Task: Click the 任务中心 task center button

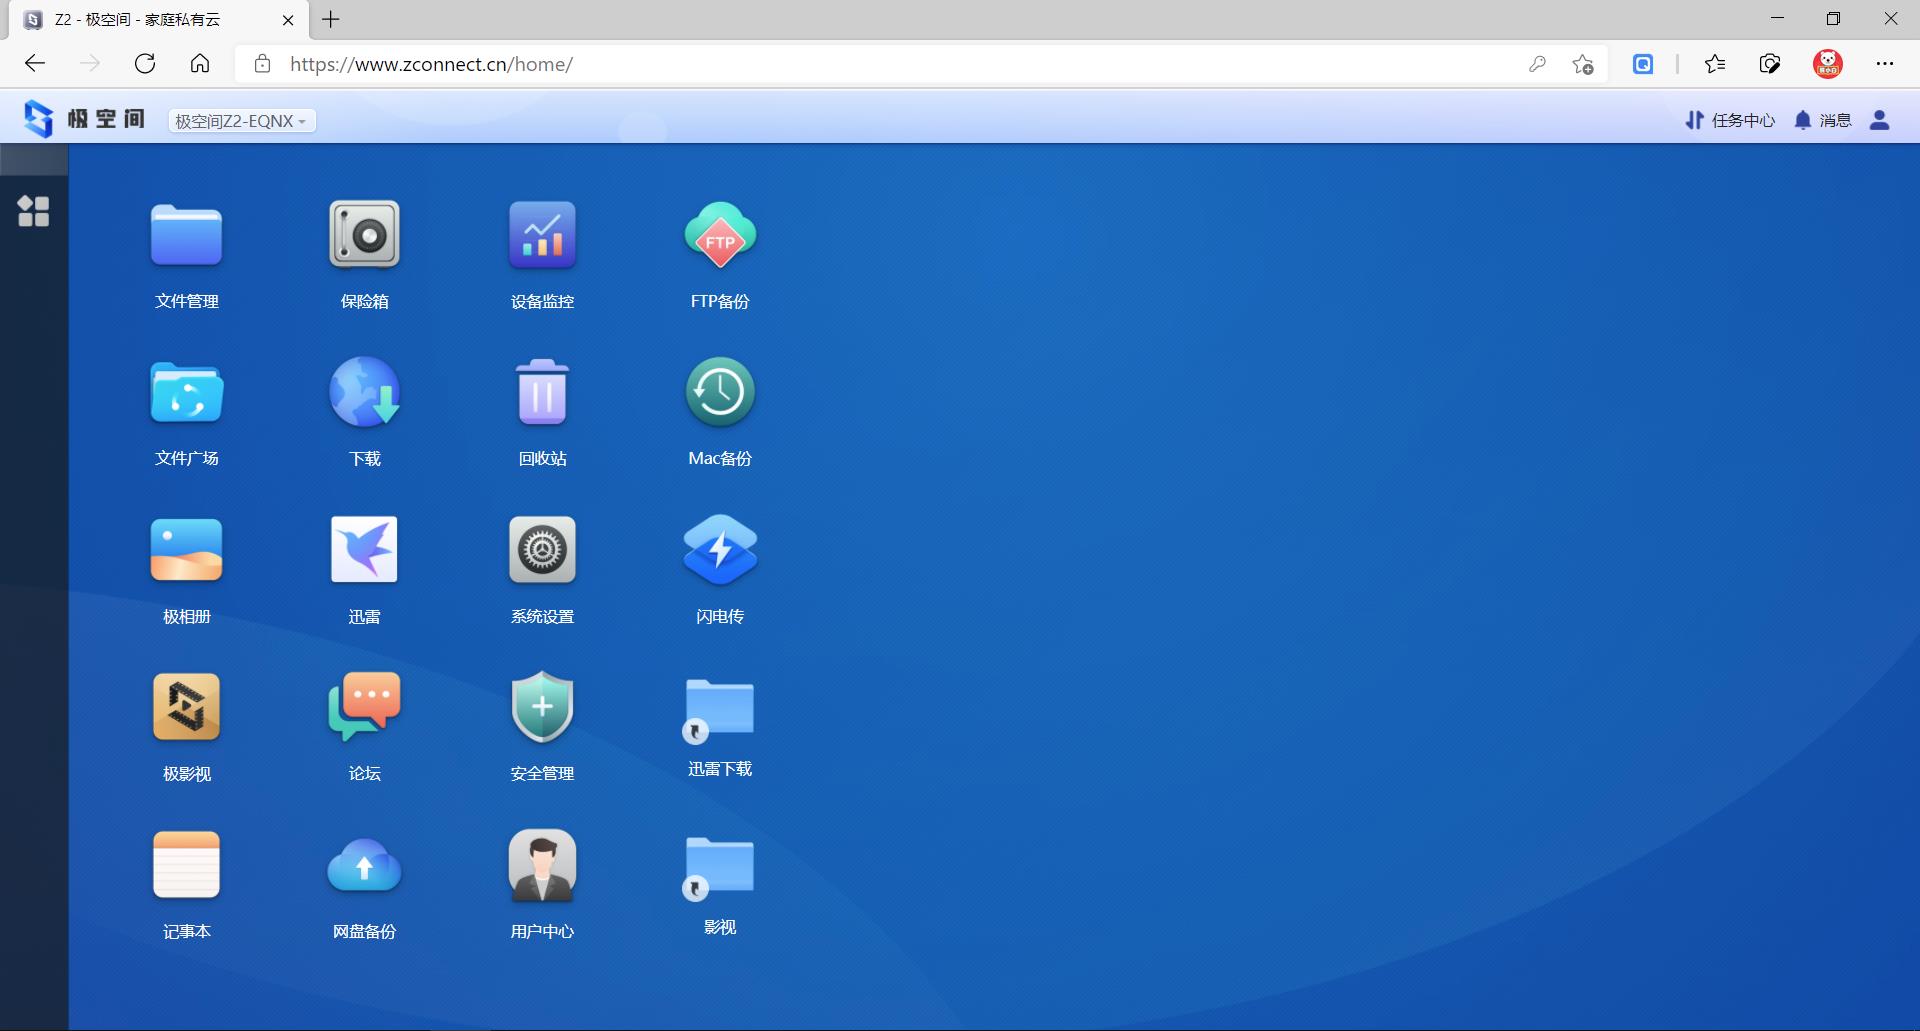Action: point(1730,120)
